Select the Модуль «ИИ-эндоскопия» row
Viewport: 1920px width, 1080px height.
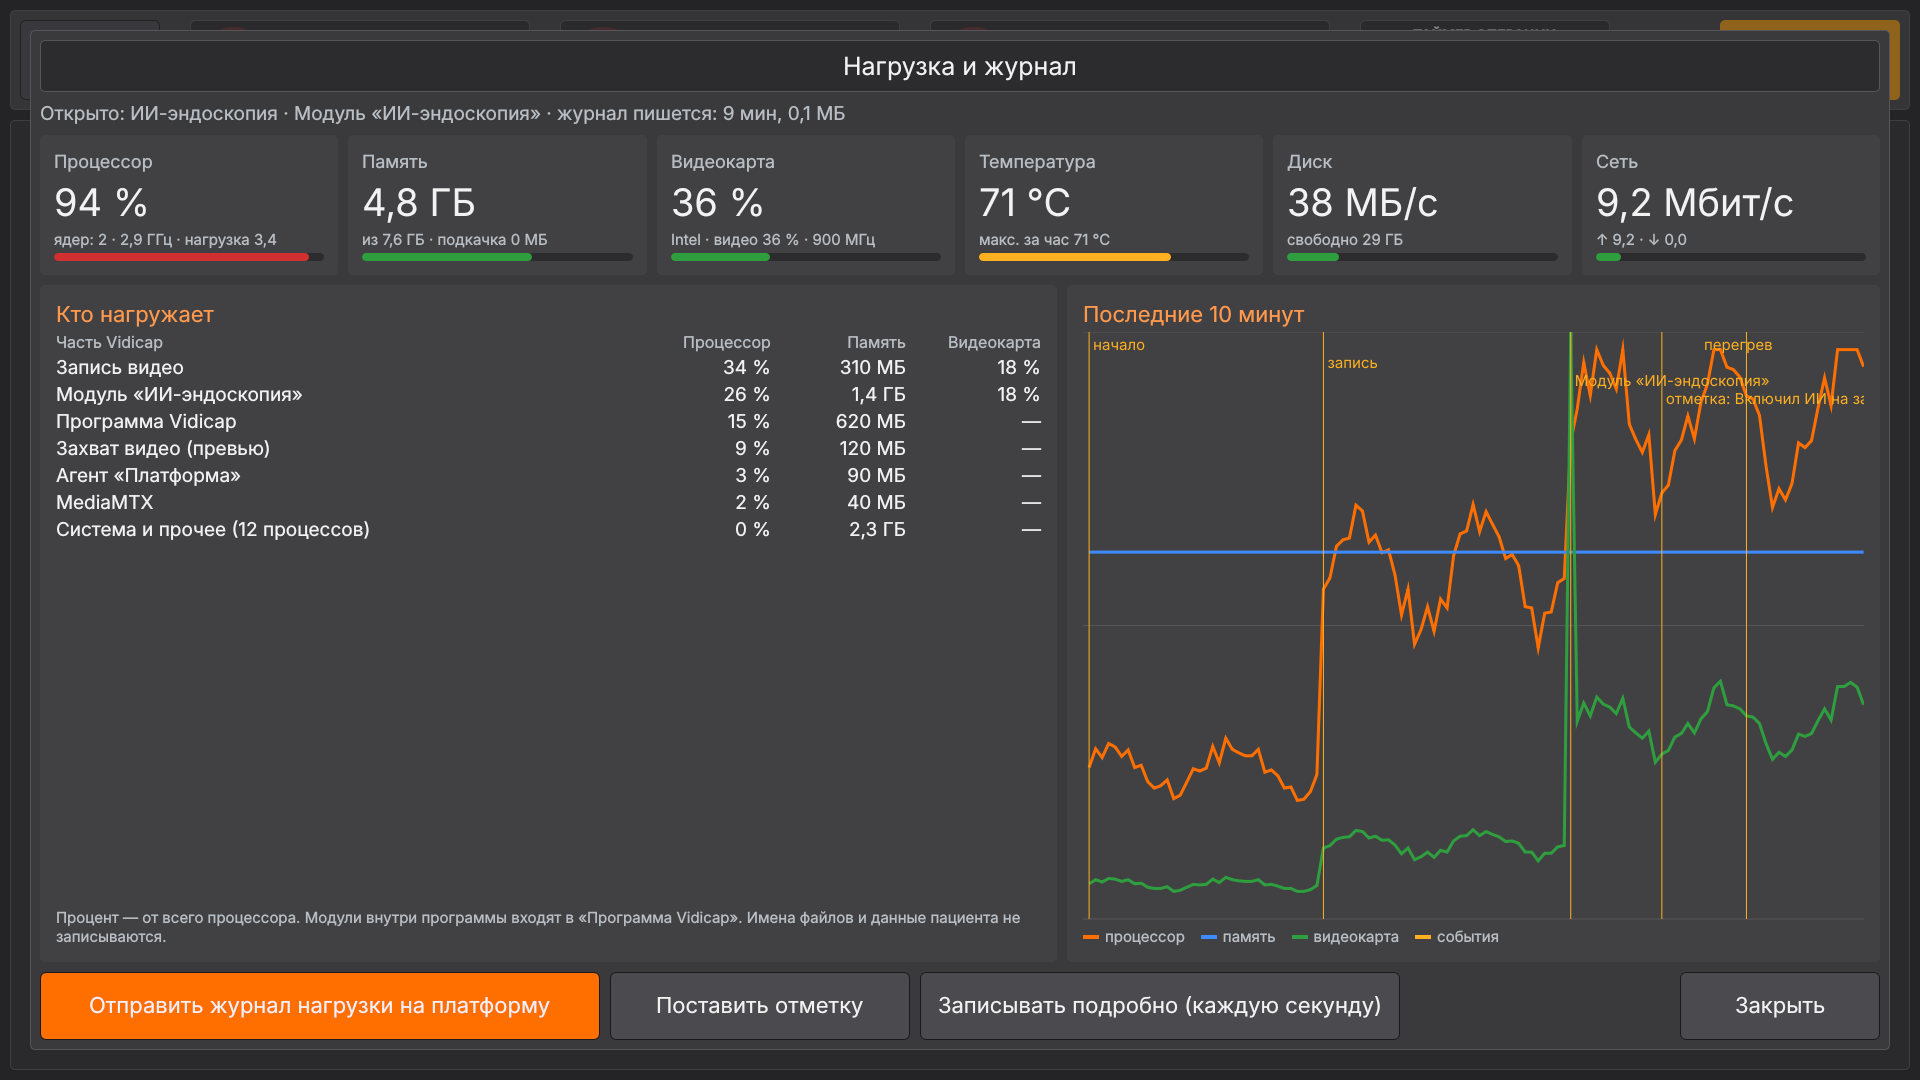coord(548,395)
